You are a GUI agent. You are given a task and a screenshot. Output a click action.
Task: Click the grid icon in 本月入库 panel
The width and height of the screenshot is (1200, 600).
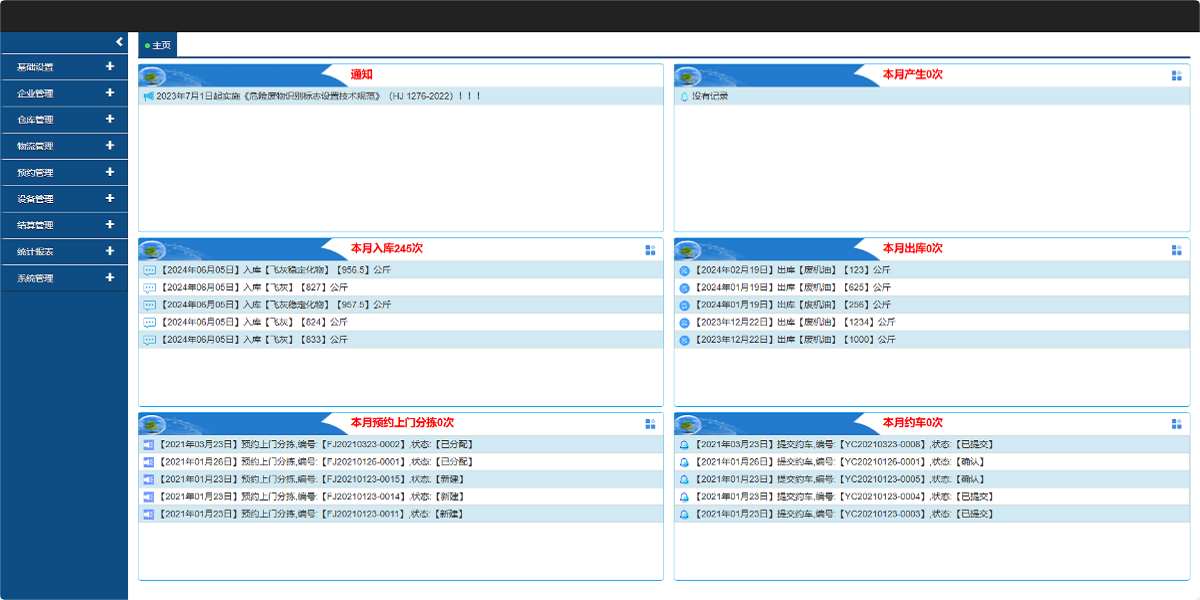pos(650,250)
